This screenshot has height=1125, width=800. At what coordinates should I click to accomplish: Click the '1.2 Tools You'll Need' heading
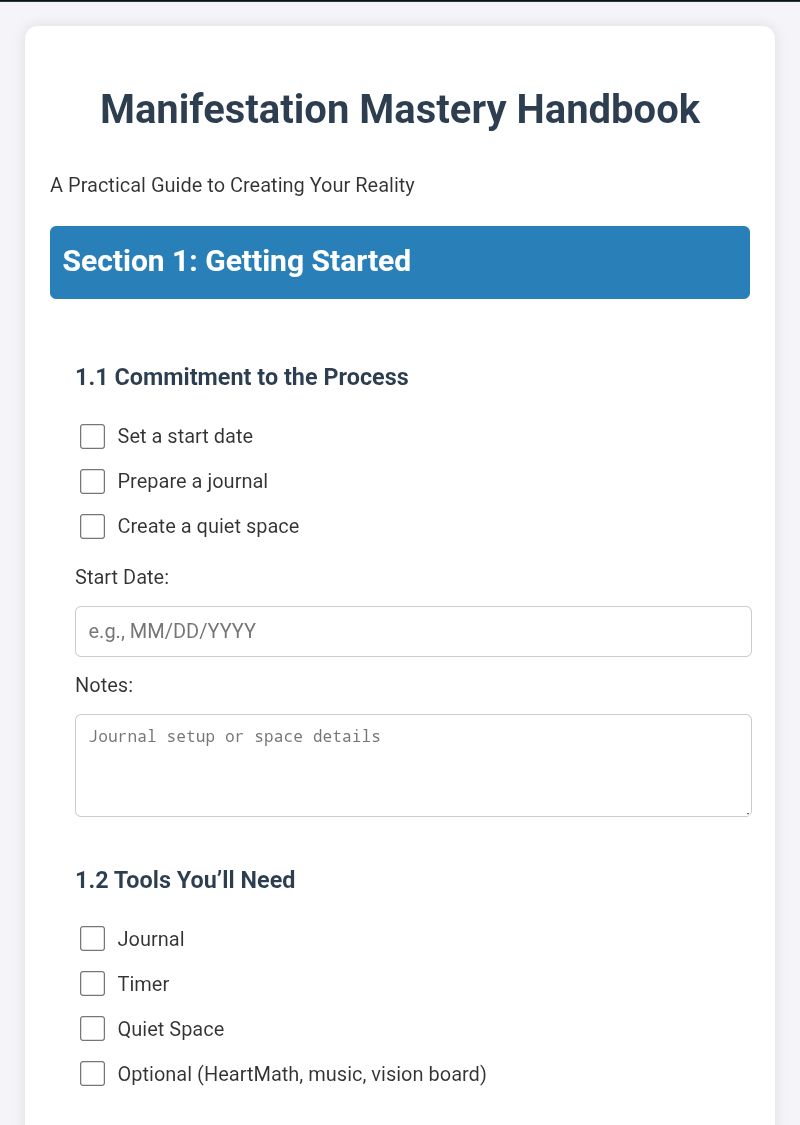pyautogui.click(x=185, y=880)
